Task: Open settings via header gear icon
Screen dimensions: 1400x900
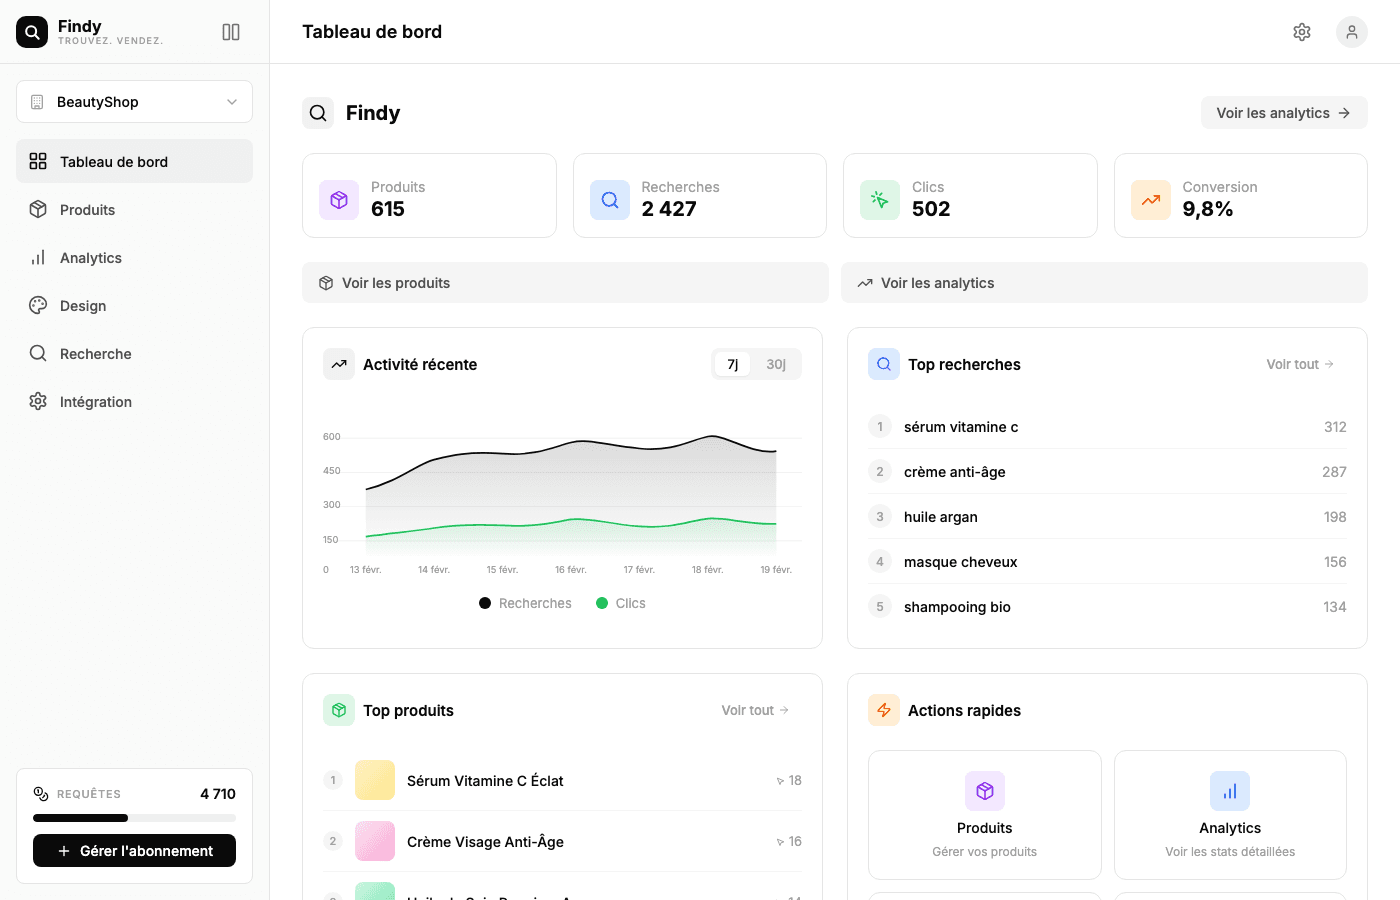Action: pyautogui.click(x=1302, y=32)
